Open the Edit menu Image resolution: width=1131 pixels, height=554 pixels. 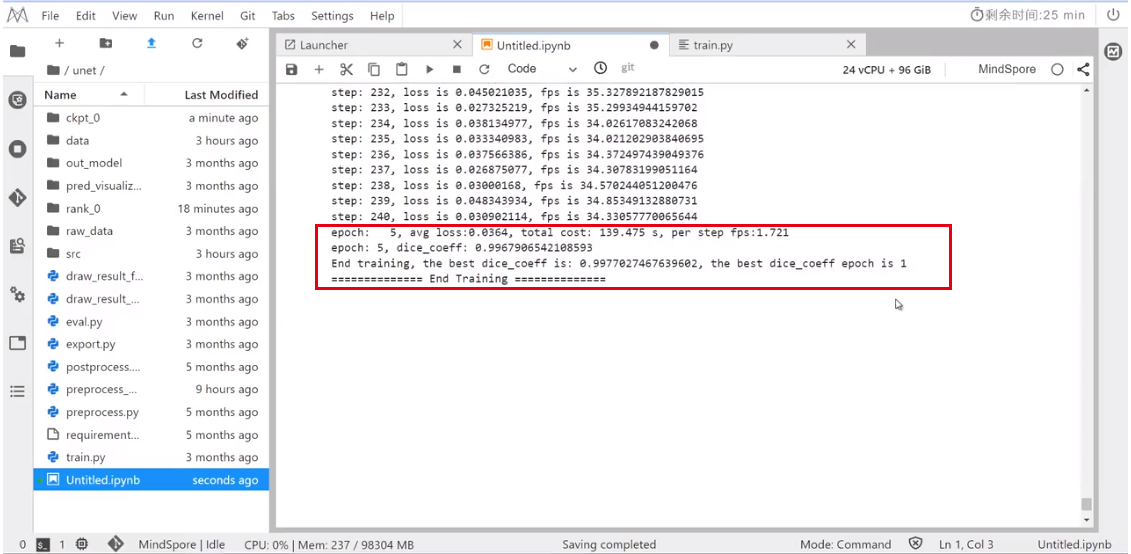(x=86, y=15)
